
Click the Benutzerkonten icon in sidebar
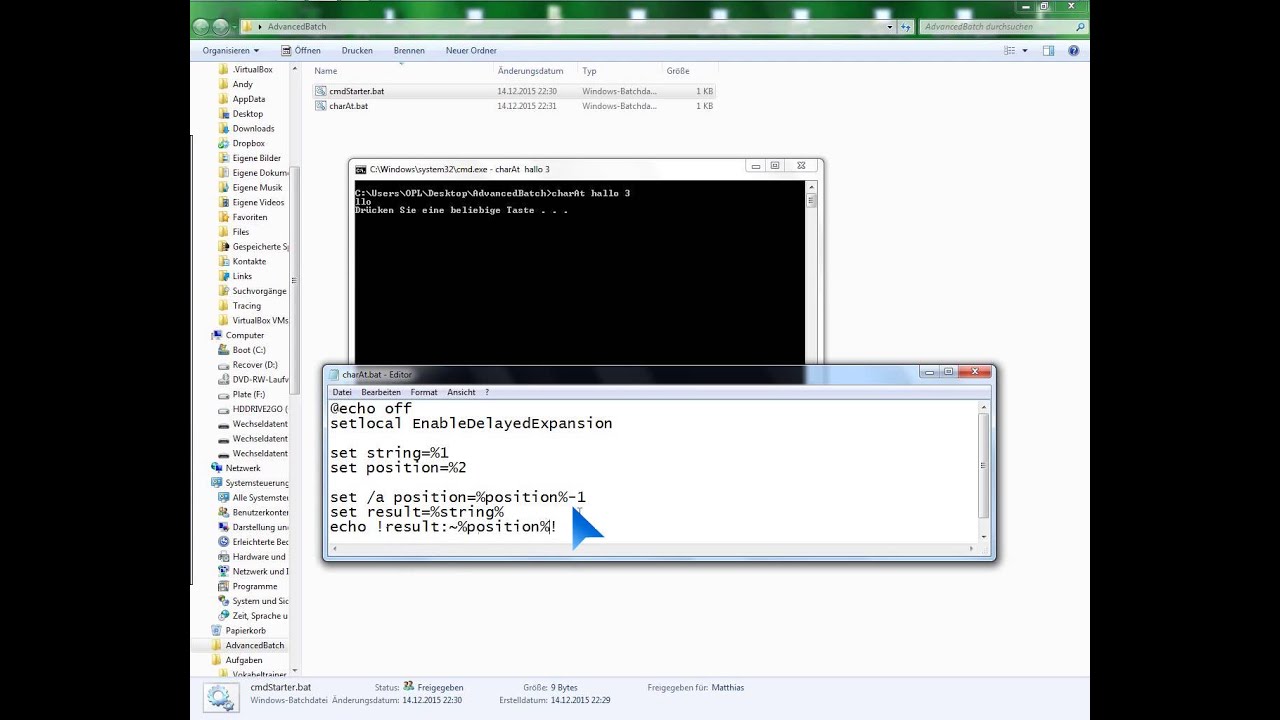[x=223, y=512]
